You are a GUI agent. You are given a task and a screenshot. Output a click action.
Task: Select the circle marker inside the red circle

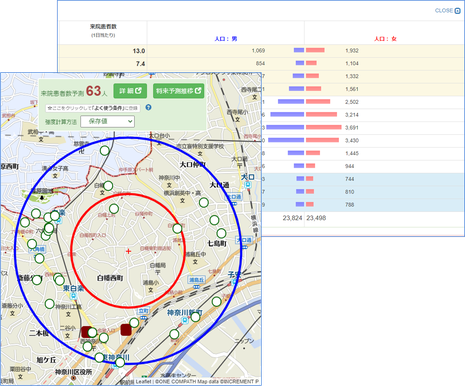tap(114, 209)
